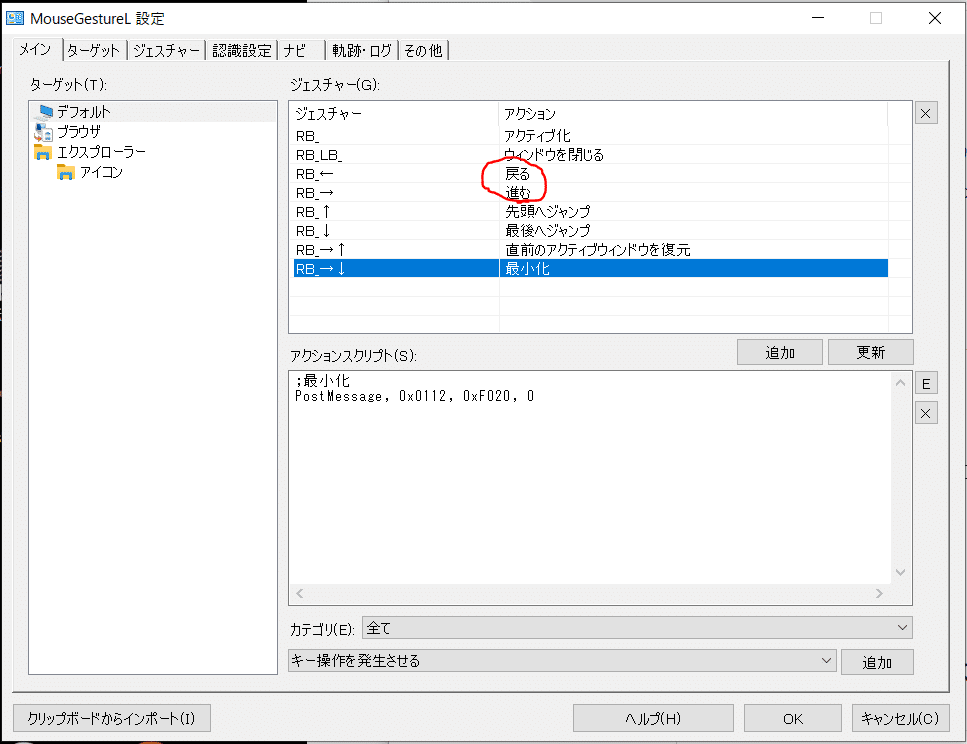
Task: Select RB_← gesture row
Action: coord(591,174)
